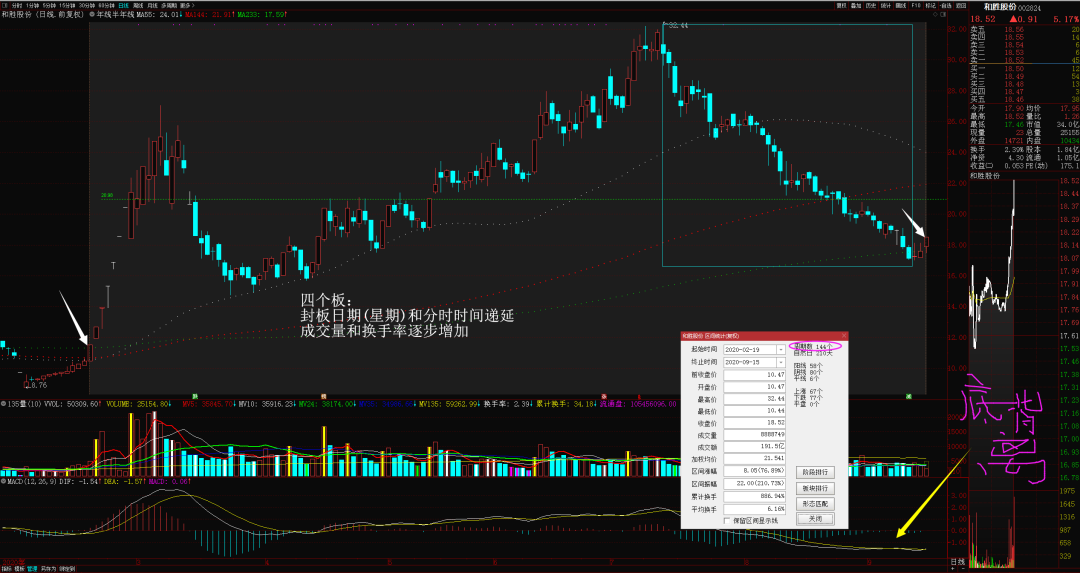The image size is (1080, 573).
Task: Click the small window icon before 分时
Action: [5, 6]
